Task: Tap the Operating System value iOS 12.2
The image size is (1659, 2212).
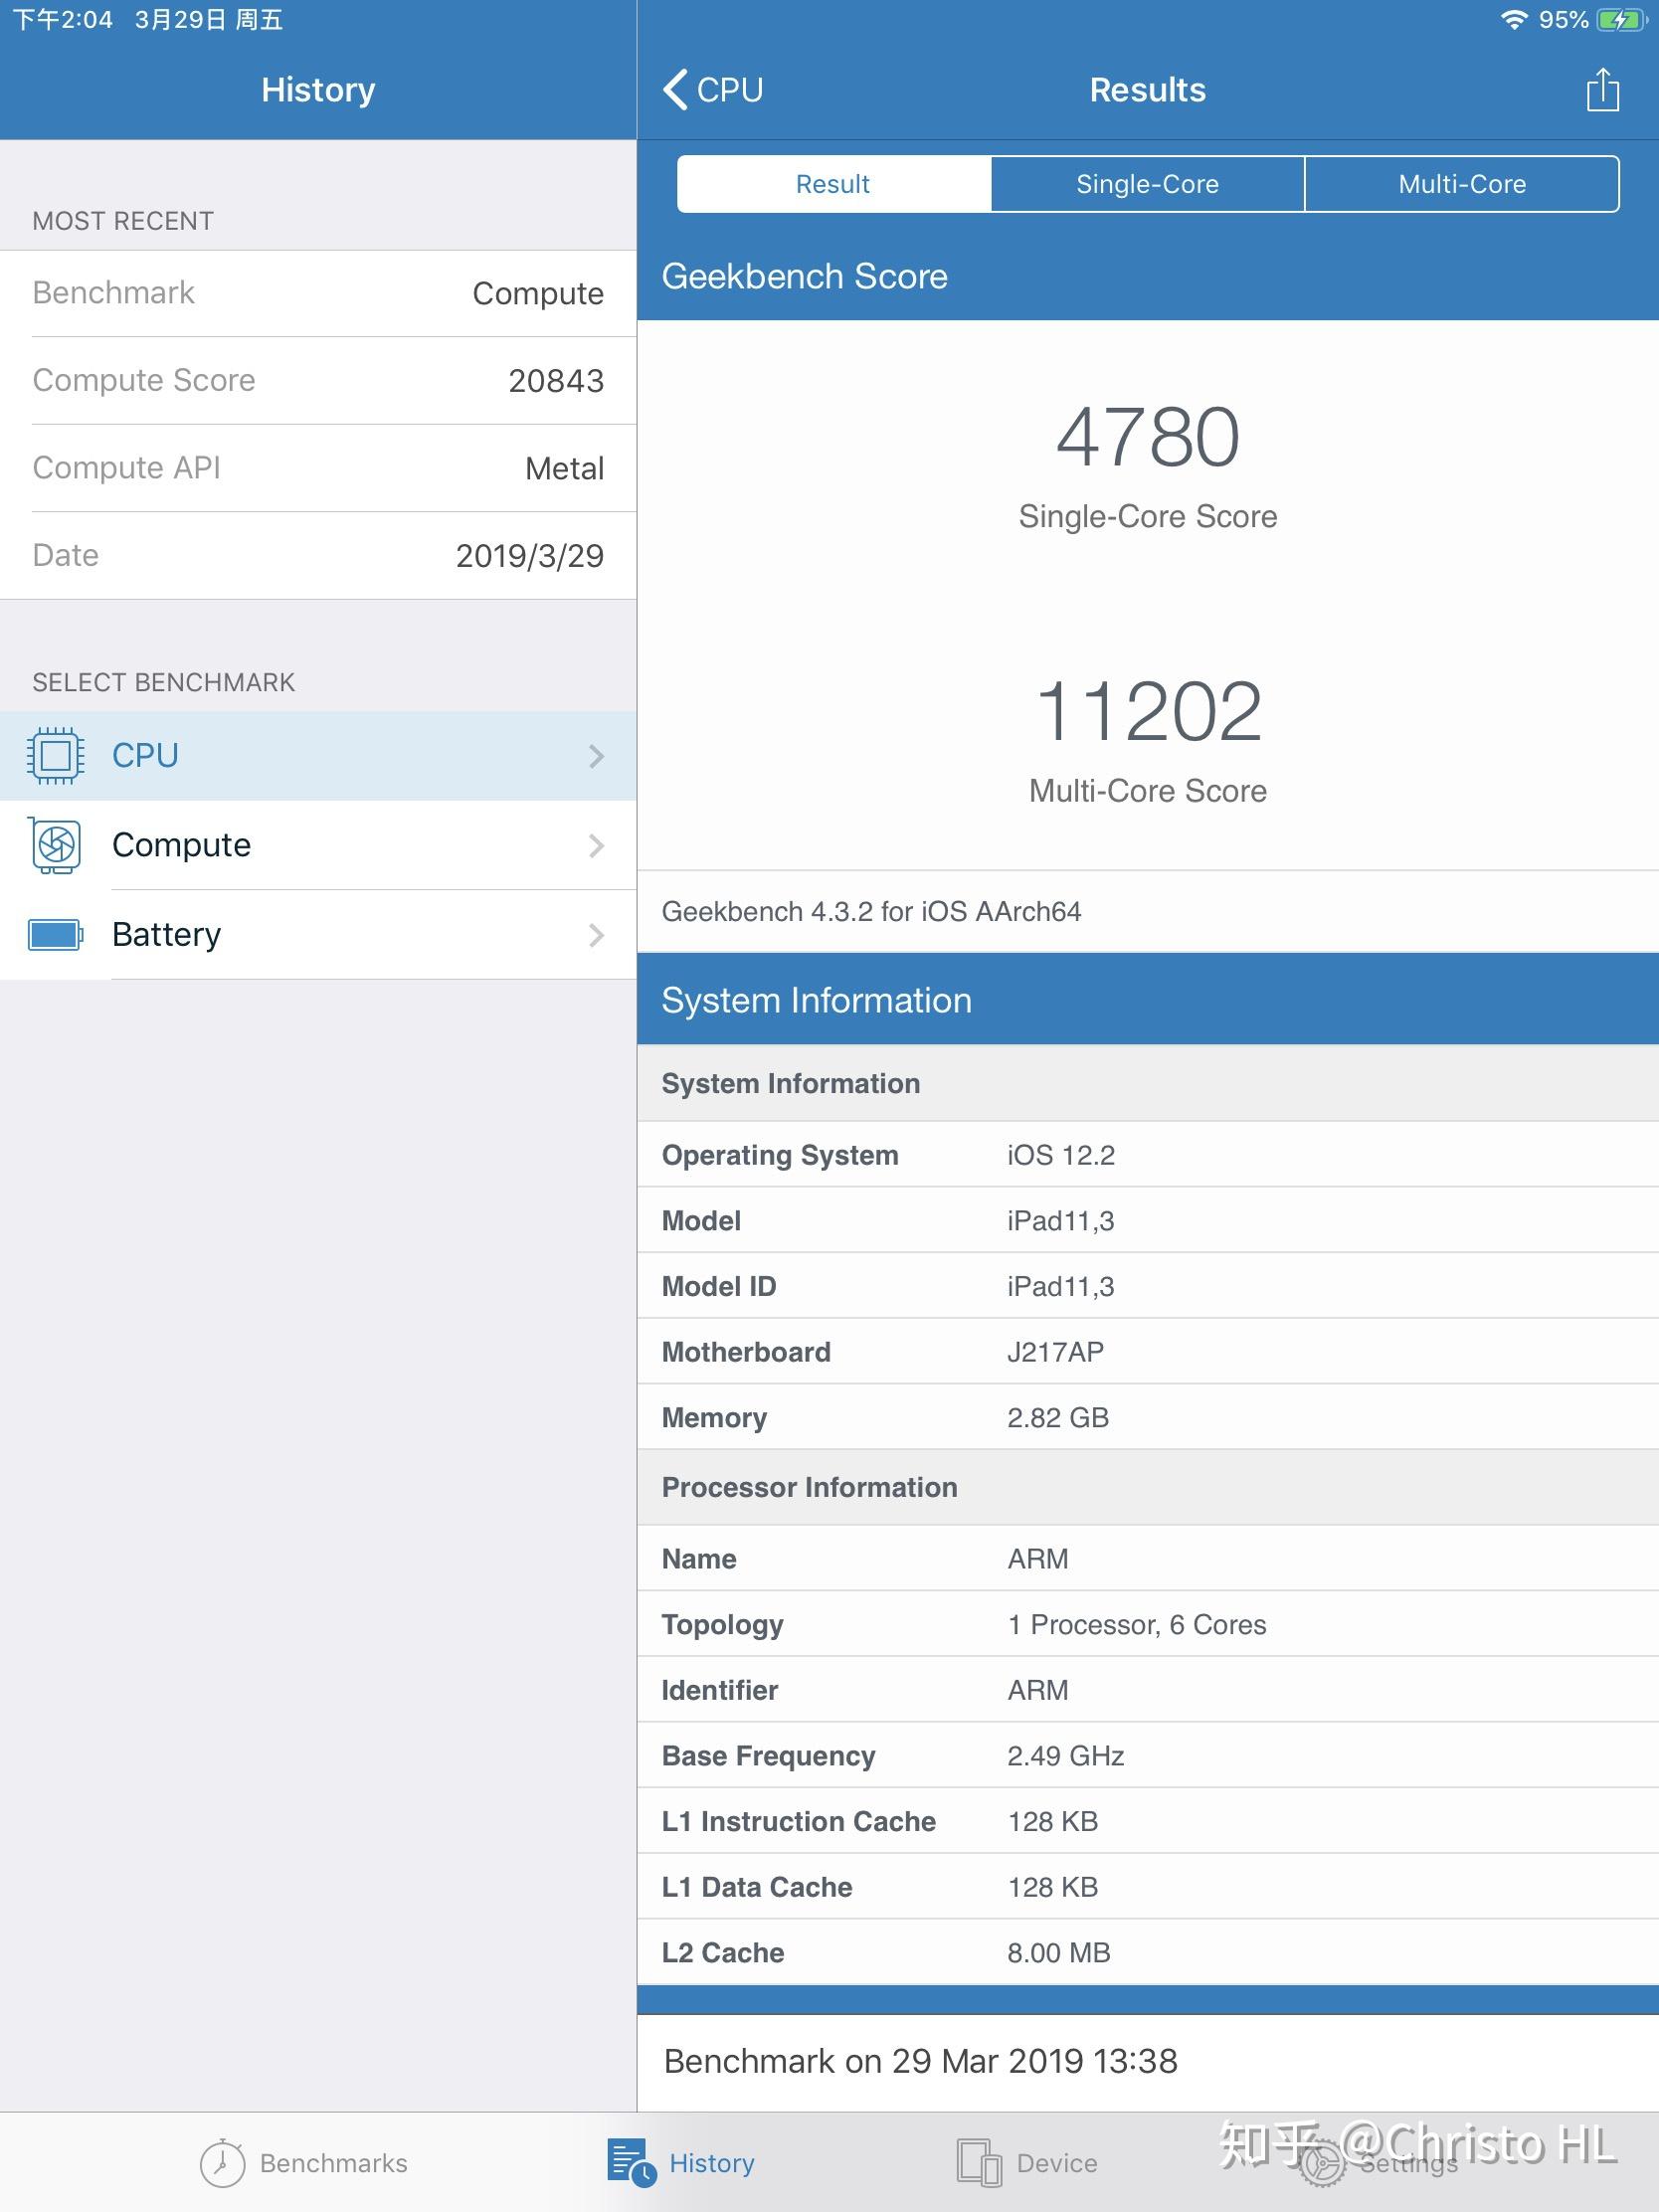Action: [x=1061, y=1155]
